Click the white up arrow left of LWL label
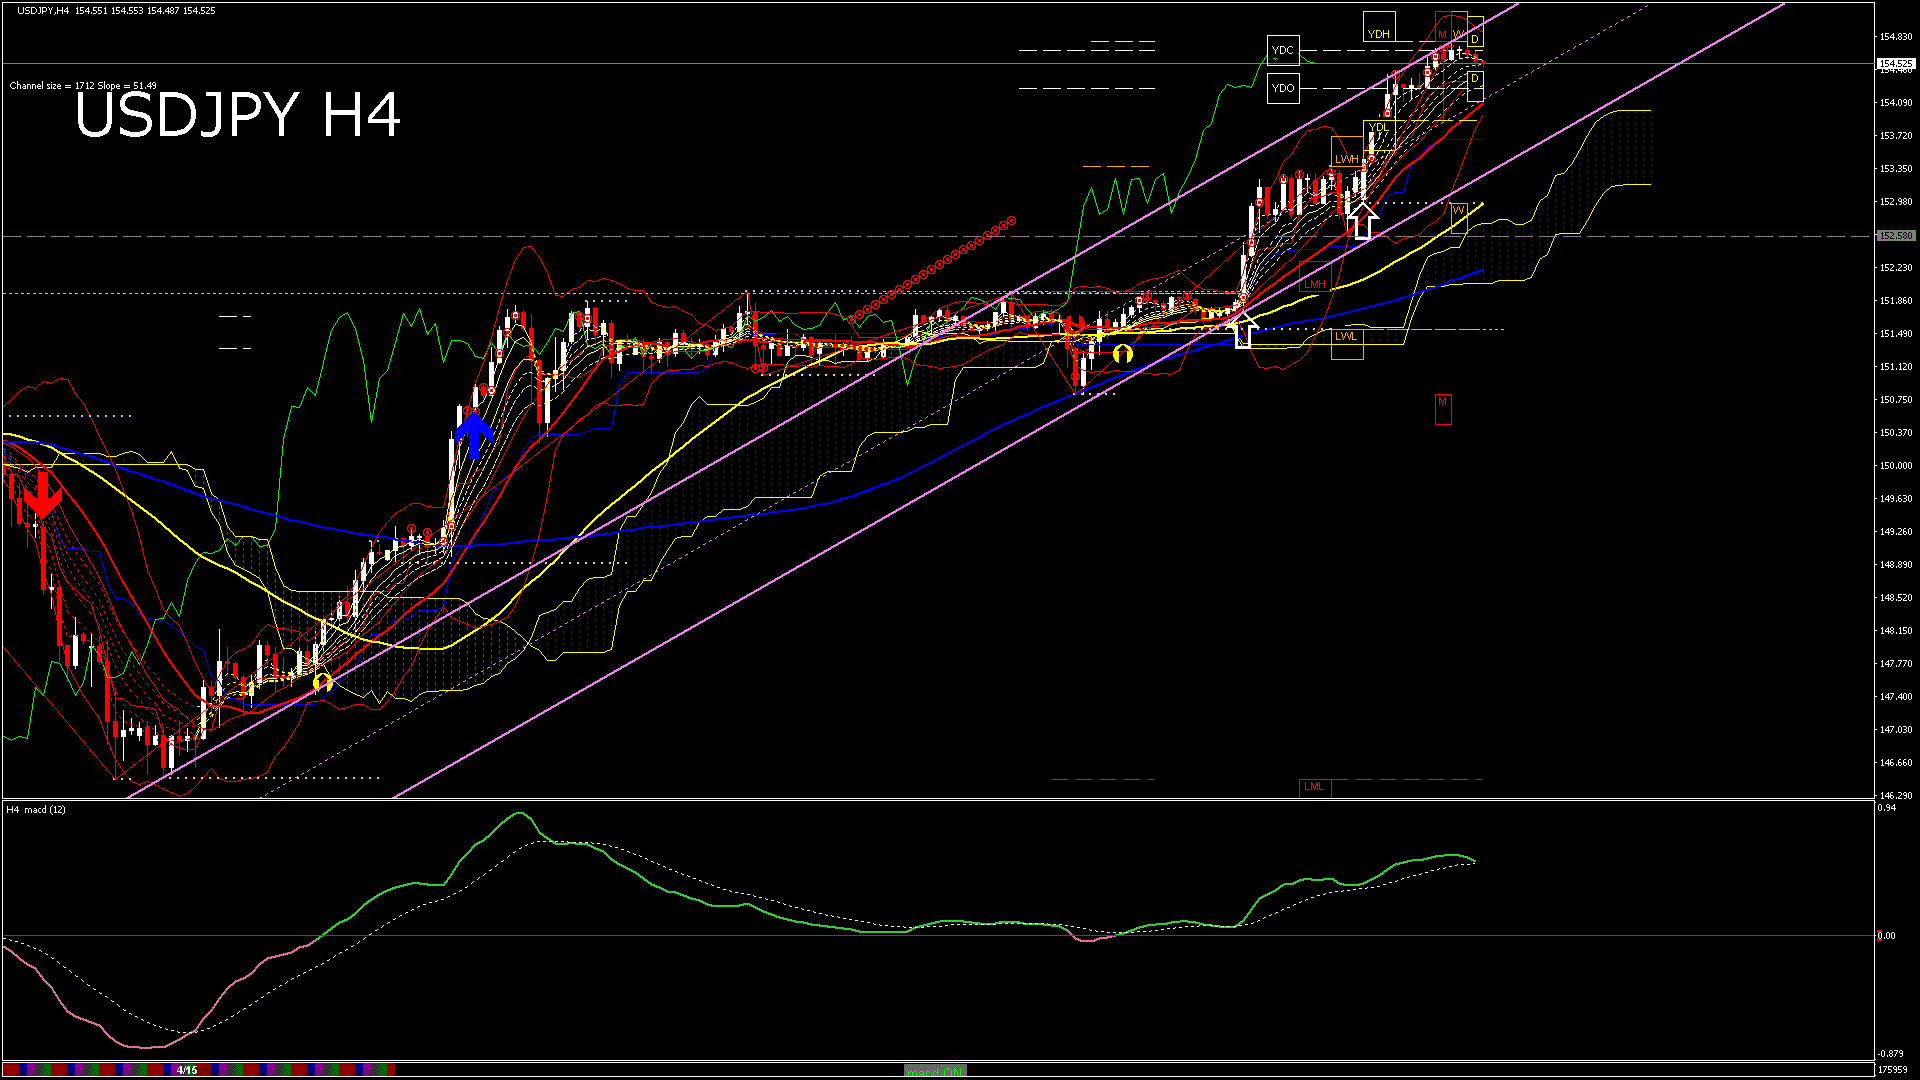The height and width of the screenshot is (1080, 1920). coord(1243,329)
